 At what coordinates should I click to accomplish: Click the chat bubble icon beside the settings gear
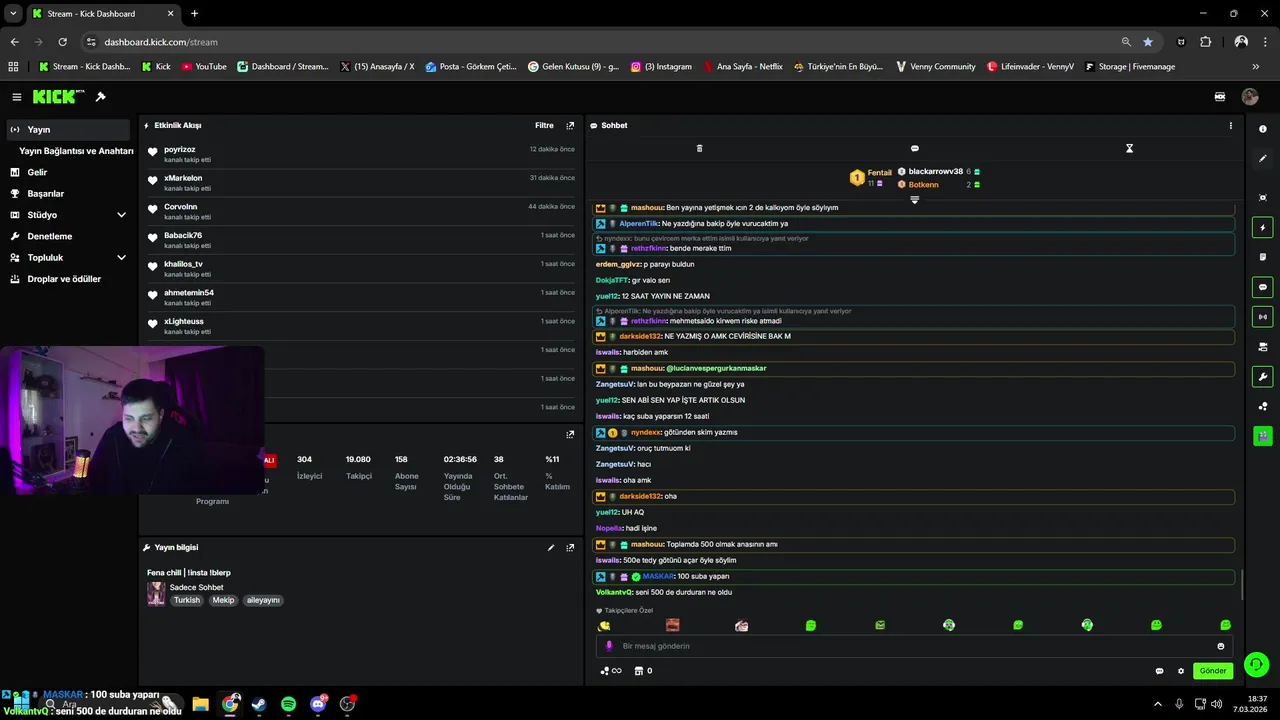coord(1159,671)
